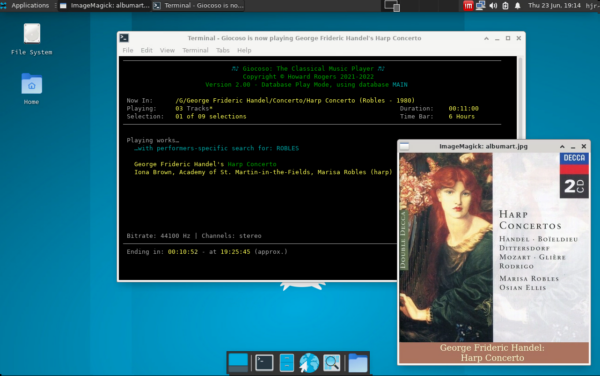Open the Terminal File menu

pyautogui.click(x=128, y=50)
